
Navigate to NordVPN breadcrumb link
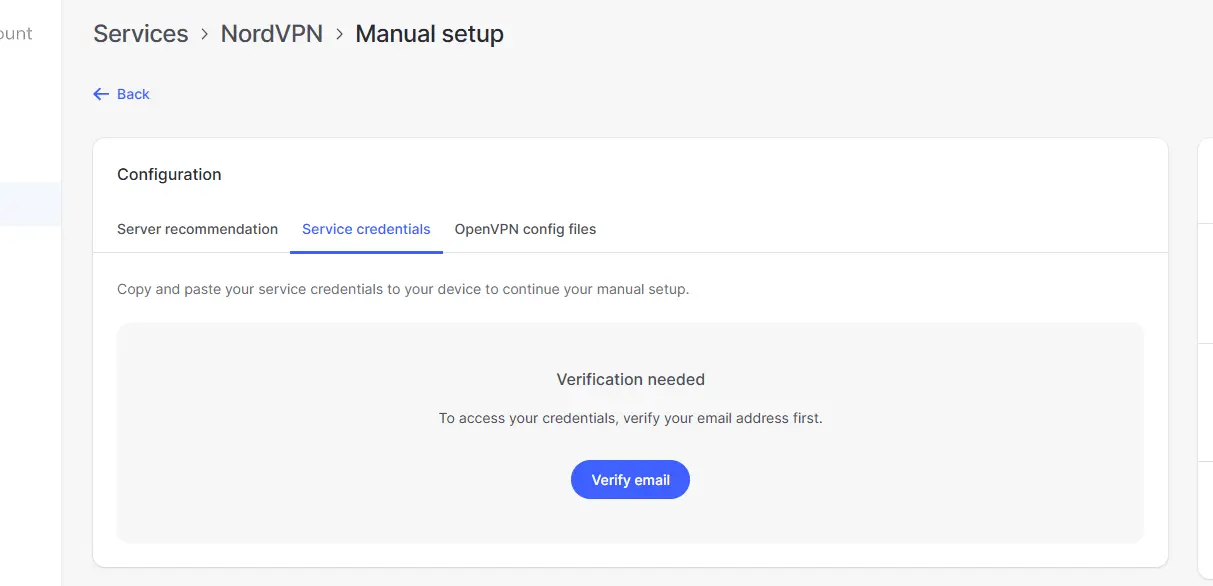pos(272,34)
